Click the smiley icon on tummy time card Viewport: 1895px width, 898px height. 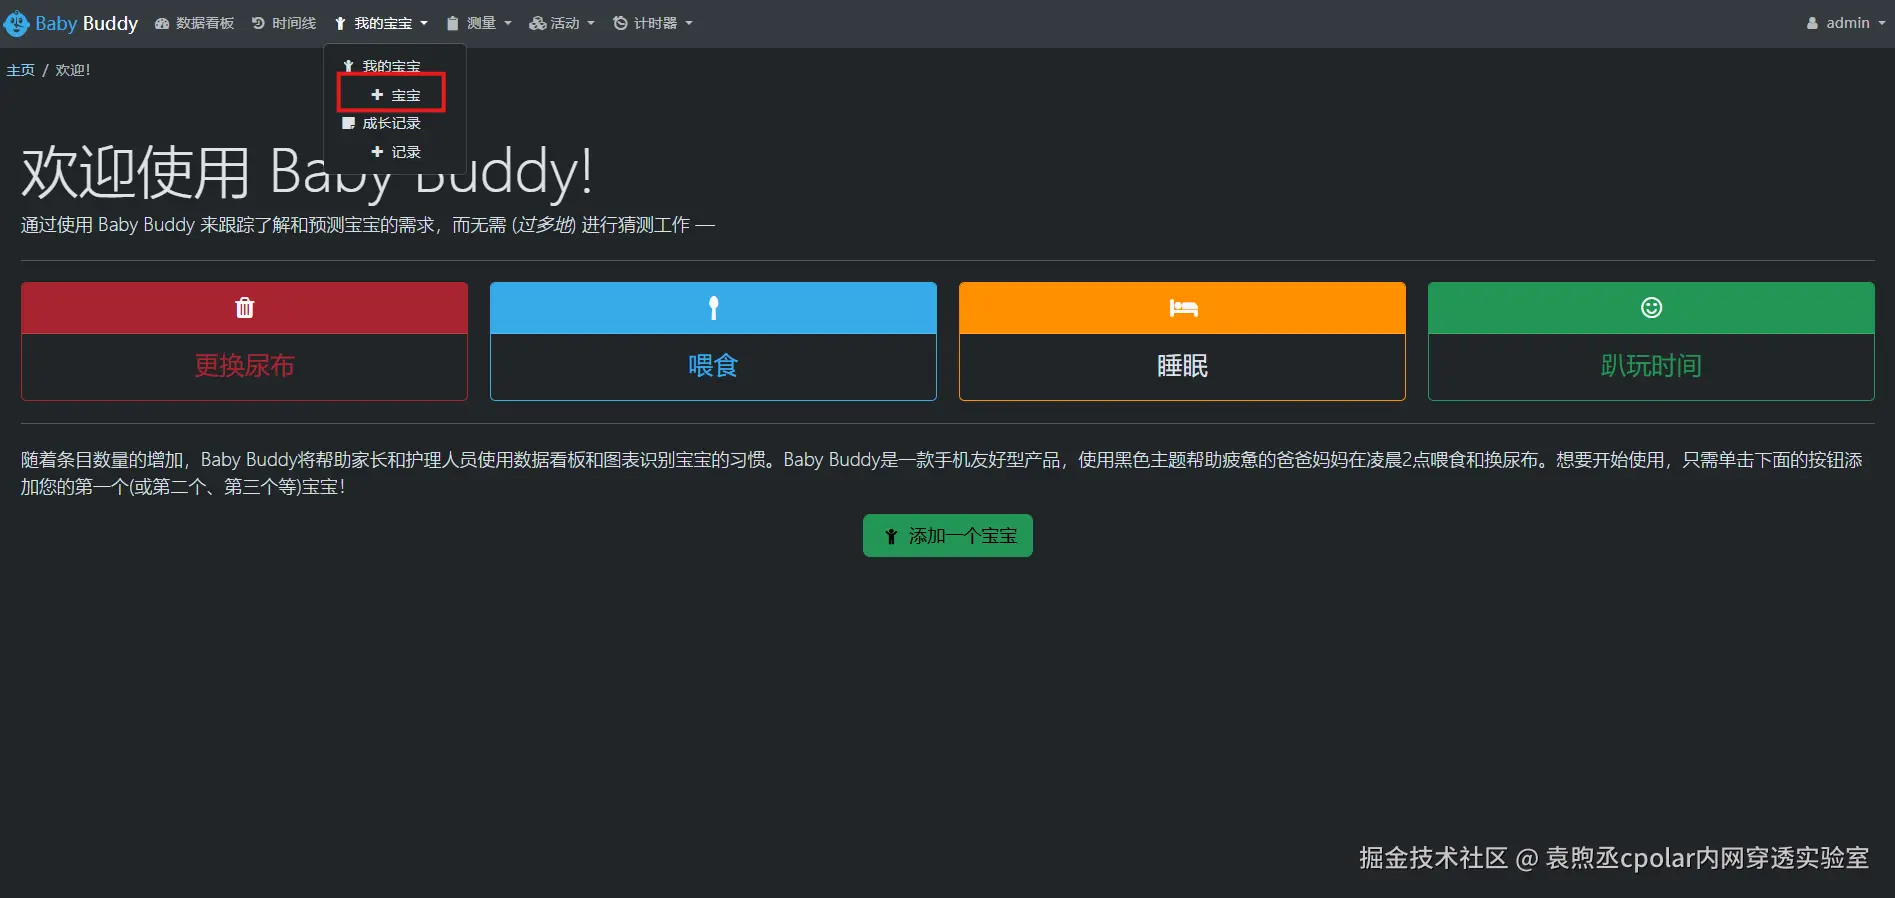(x=1652, y=308)
